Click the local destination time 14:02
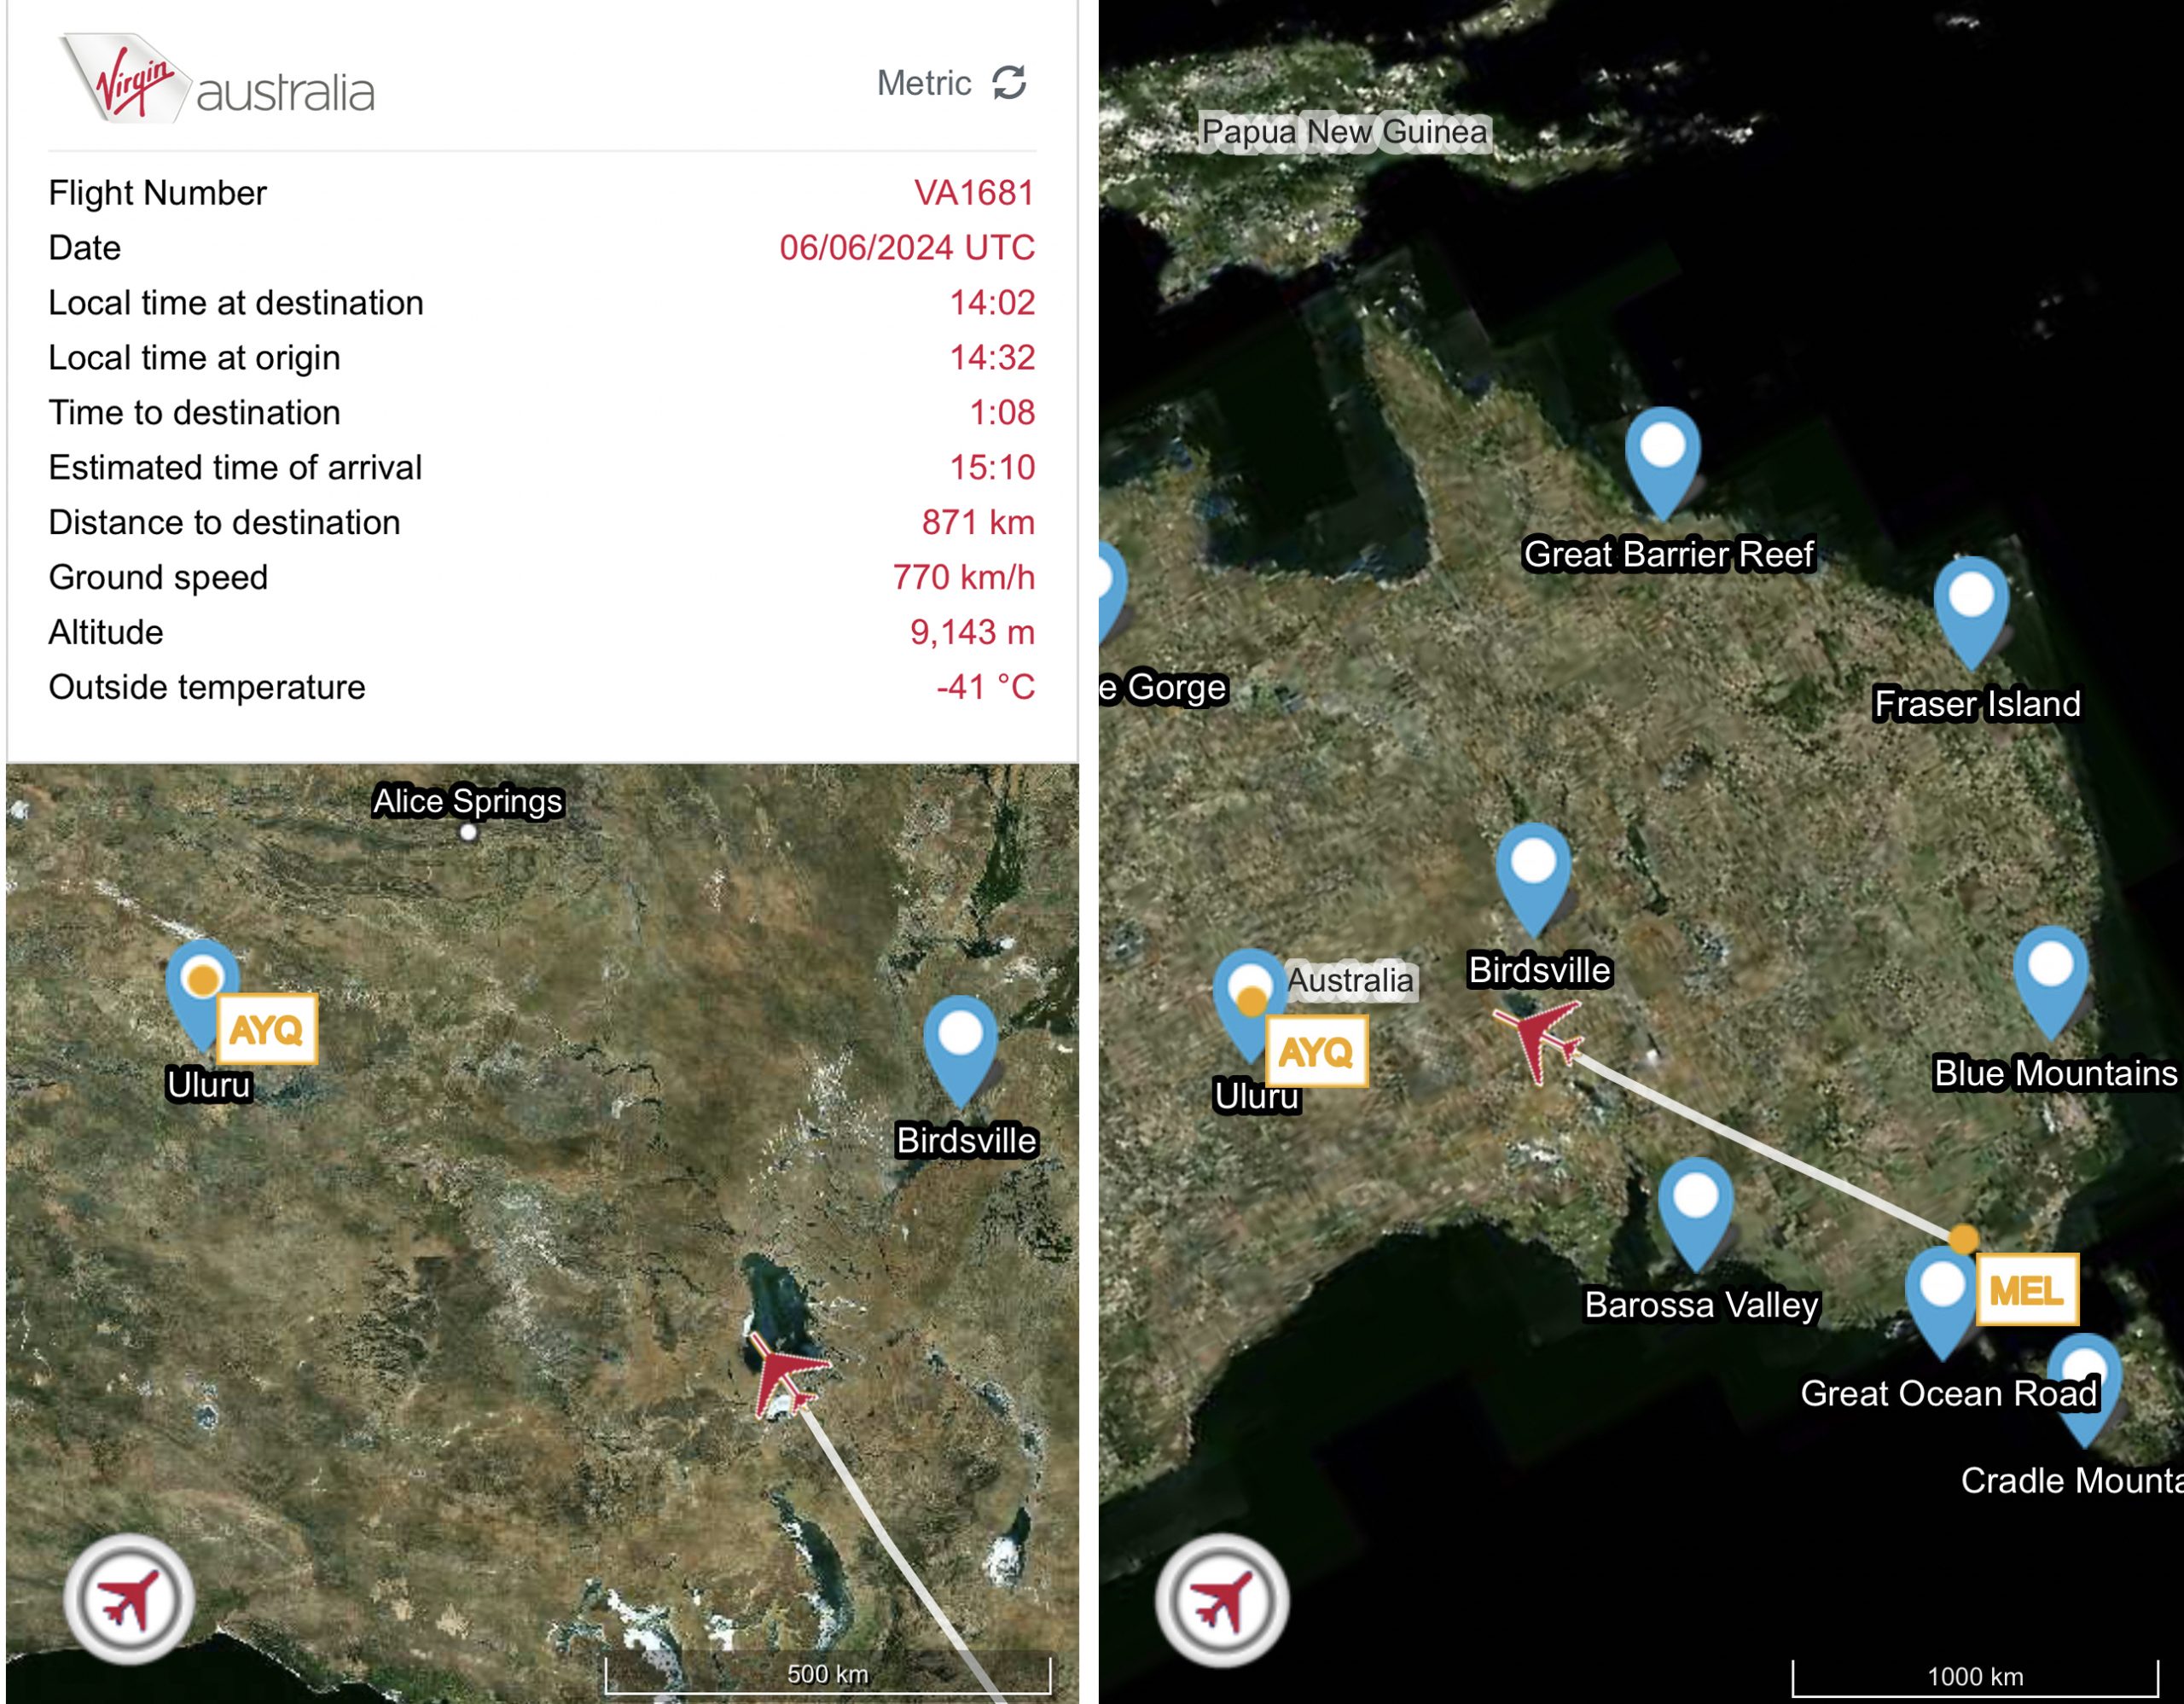This screenshot has height=1704, width=2184. coord(992,303)
